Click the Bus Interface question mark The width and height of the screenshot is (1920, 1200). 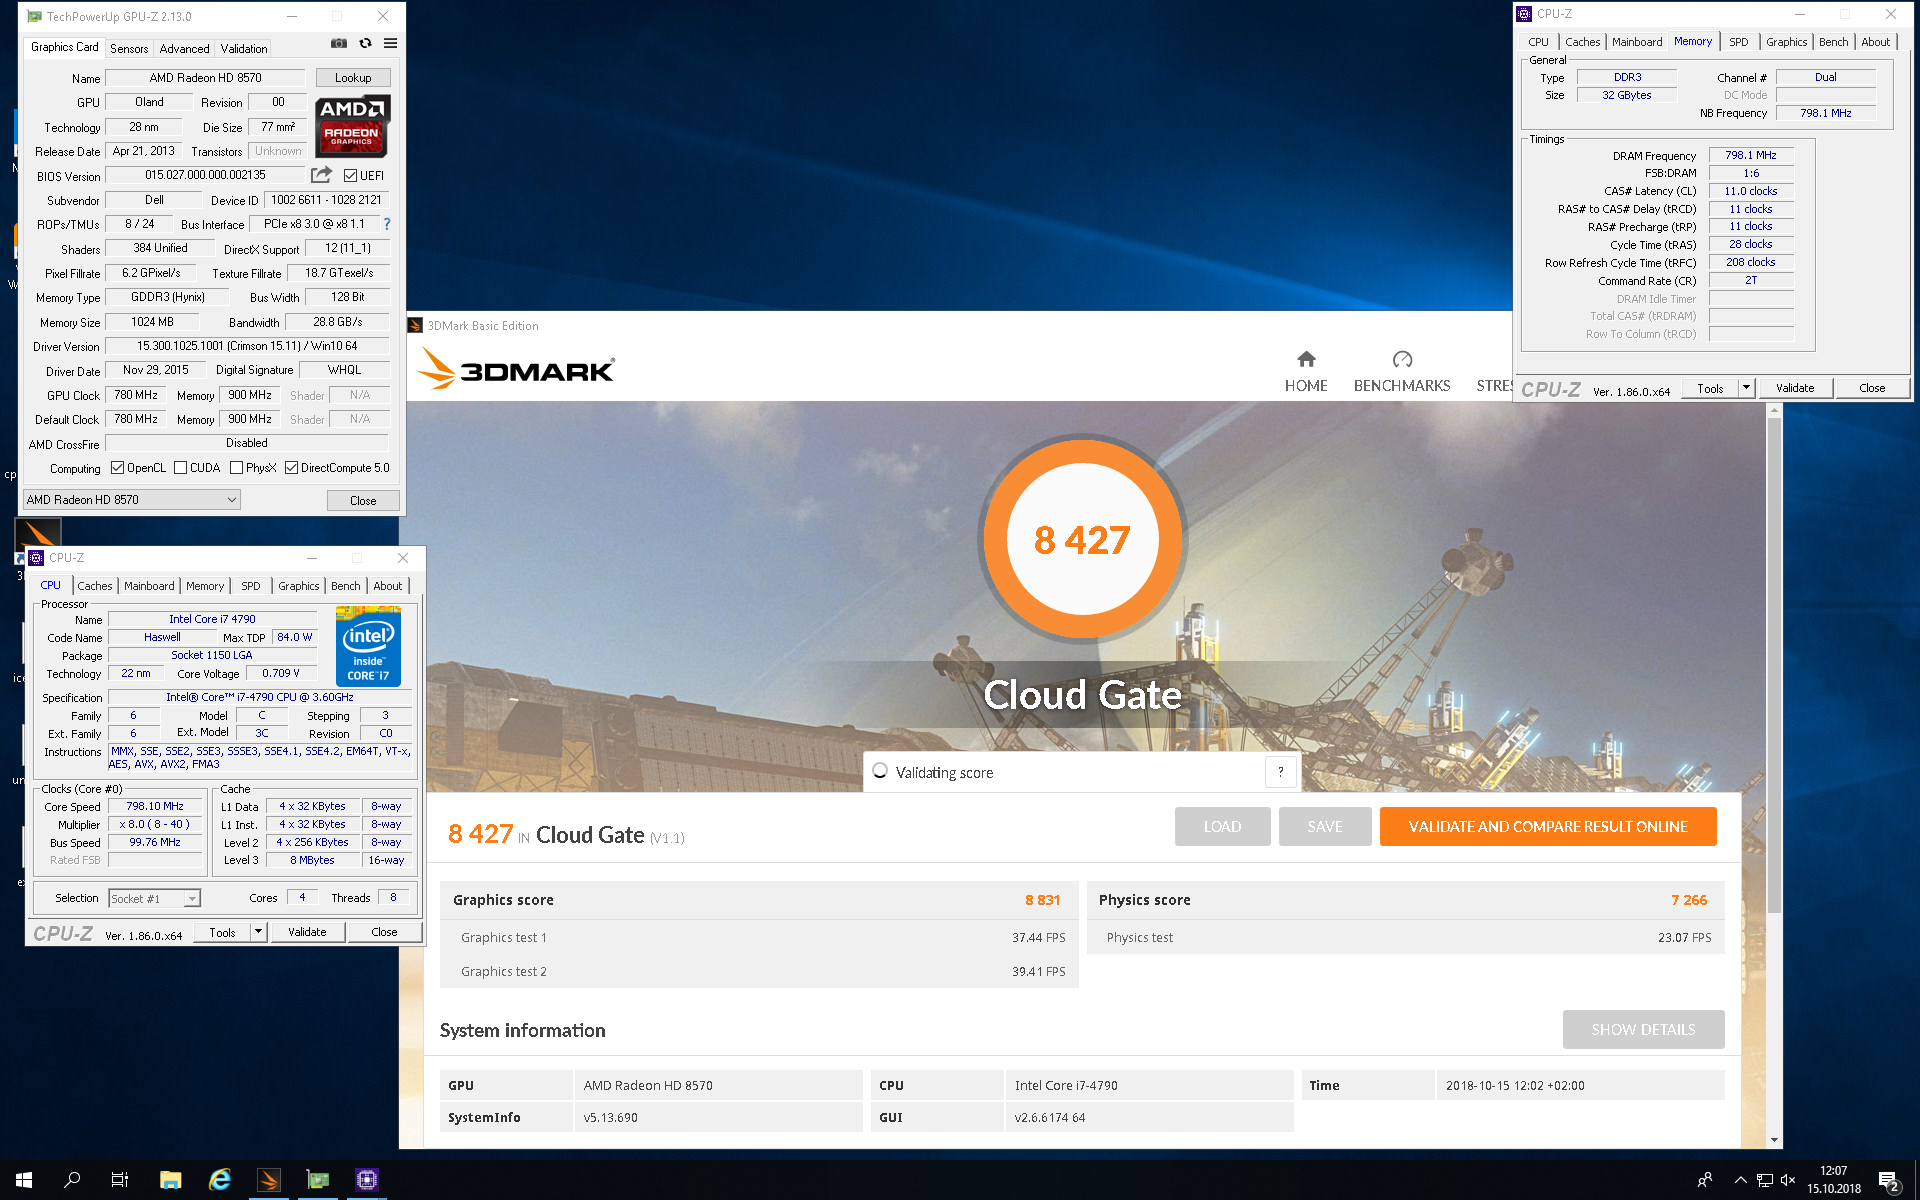click(387, 224)
